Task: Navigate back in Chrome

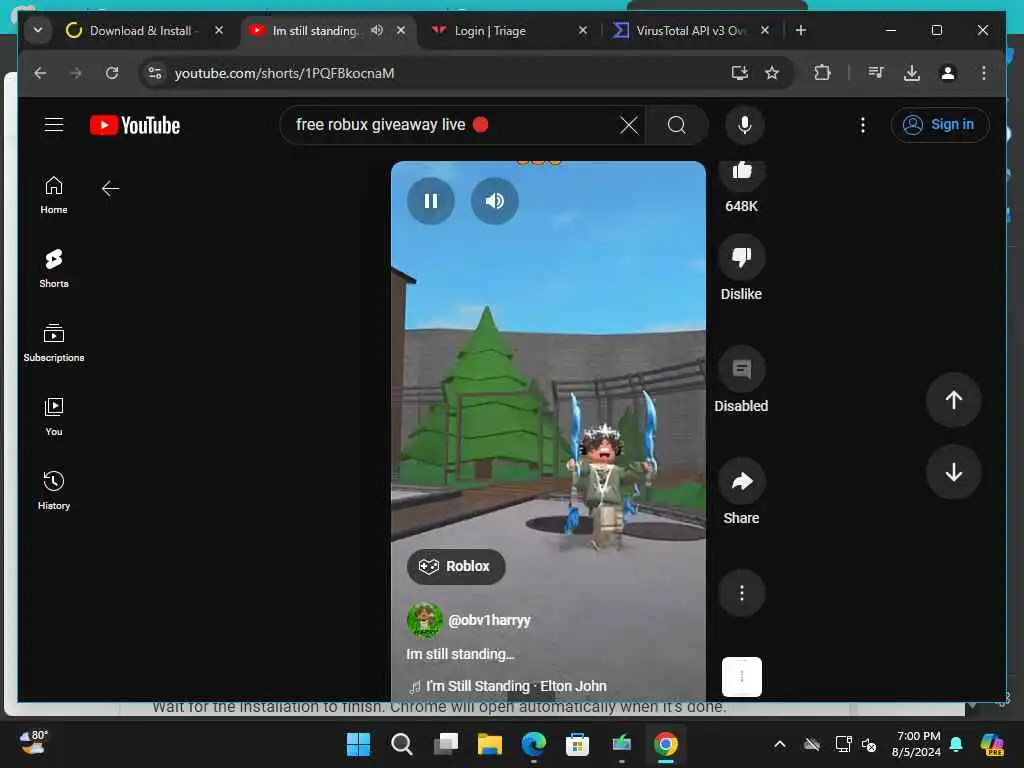Action: (x=40, y=73)
